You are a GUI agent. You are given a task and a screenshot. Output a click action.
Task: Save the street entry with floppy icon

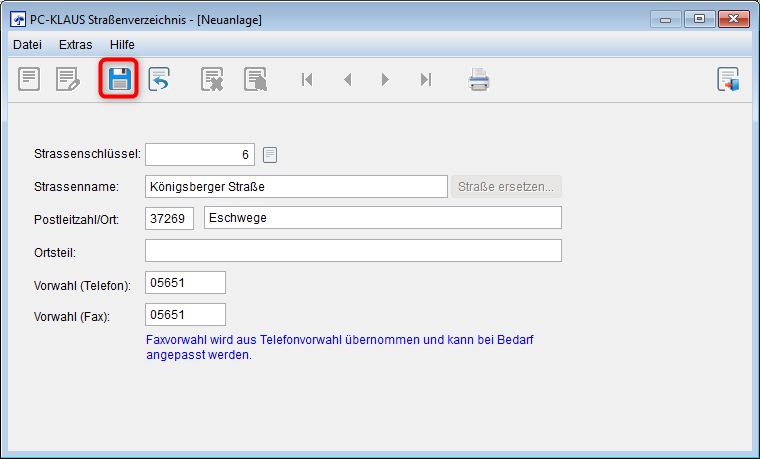119,80
